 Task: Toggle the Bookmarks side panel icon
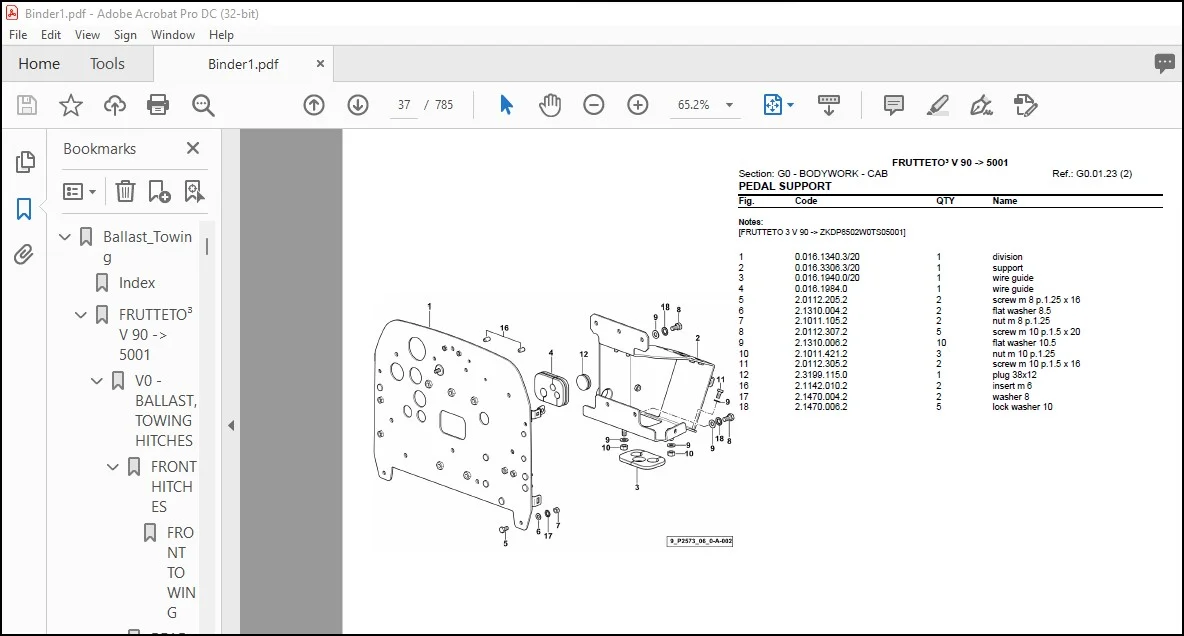point(24,209)
